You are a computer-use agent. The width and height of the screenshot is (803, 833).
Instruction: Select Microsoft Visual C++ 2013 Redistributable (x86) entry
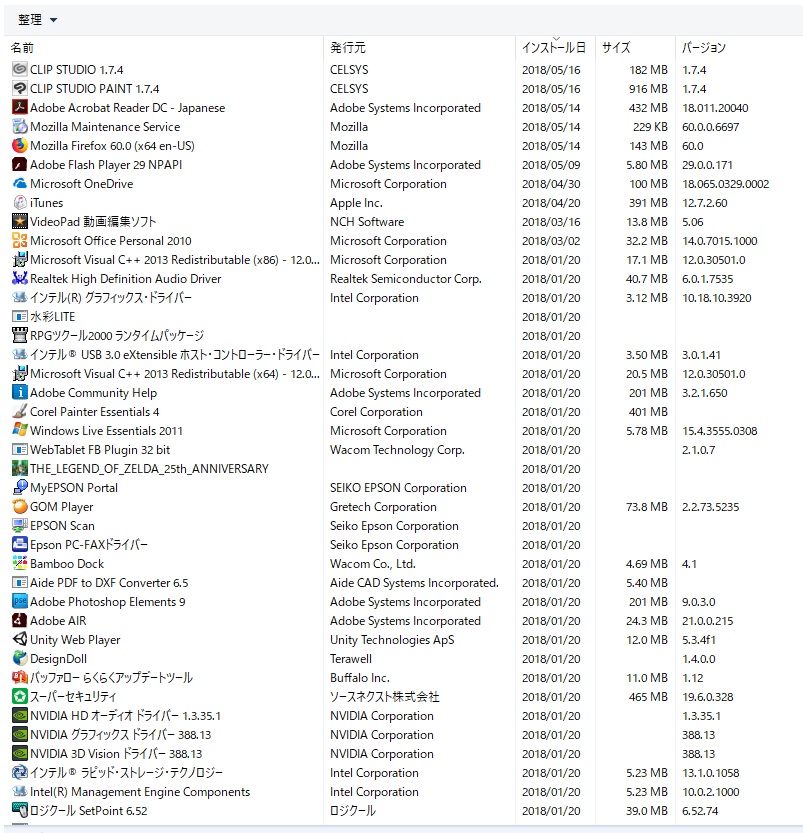coord(175,260)
